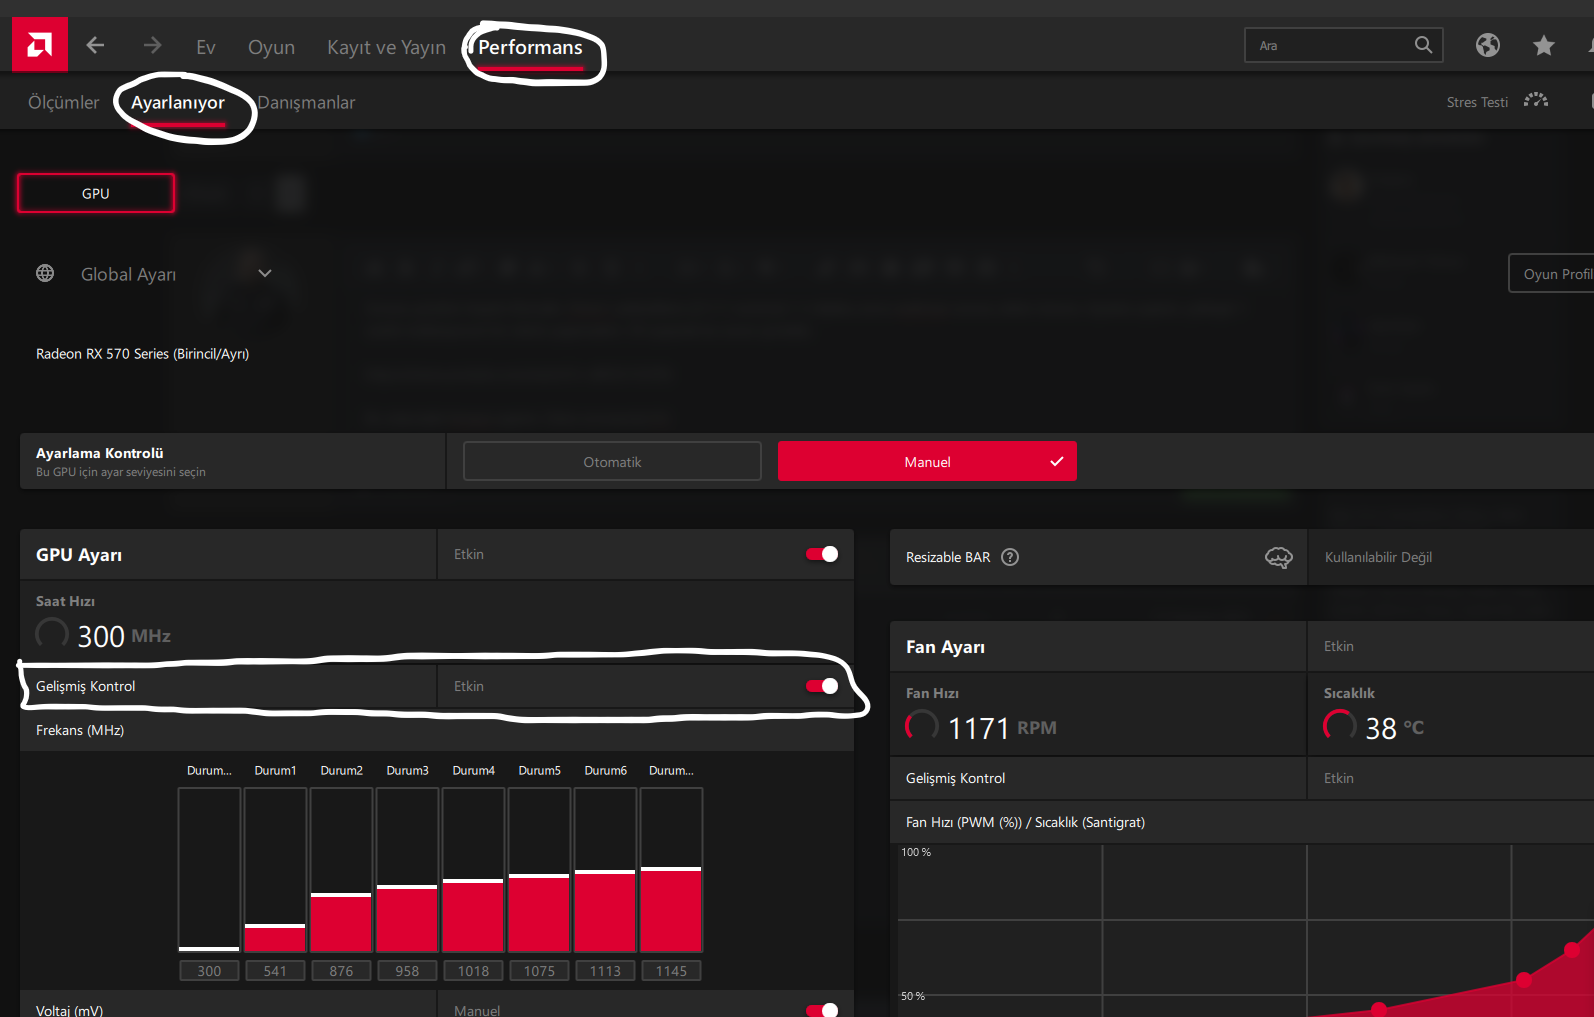Click the Sıcaklık temperature gauge dial
The width and height of the screenshot is (1594, 1017).
tap(1340, 726)
